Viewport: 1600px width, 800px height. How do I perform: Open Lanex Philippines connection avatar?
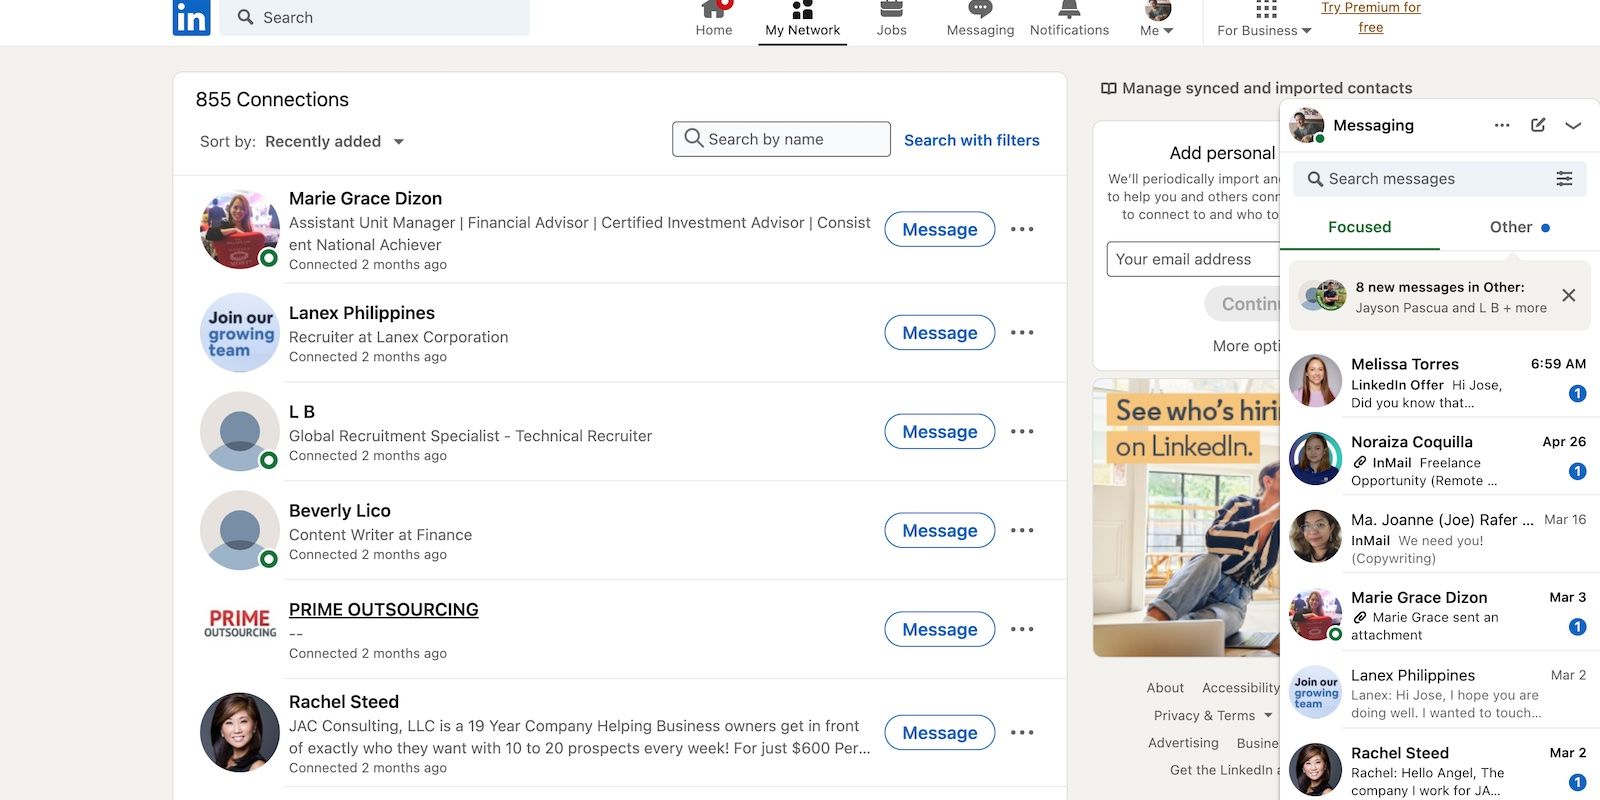(x=240, y=332)
